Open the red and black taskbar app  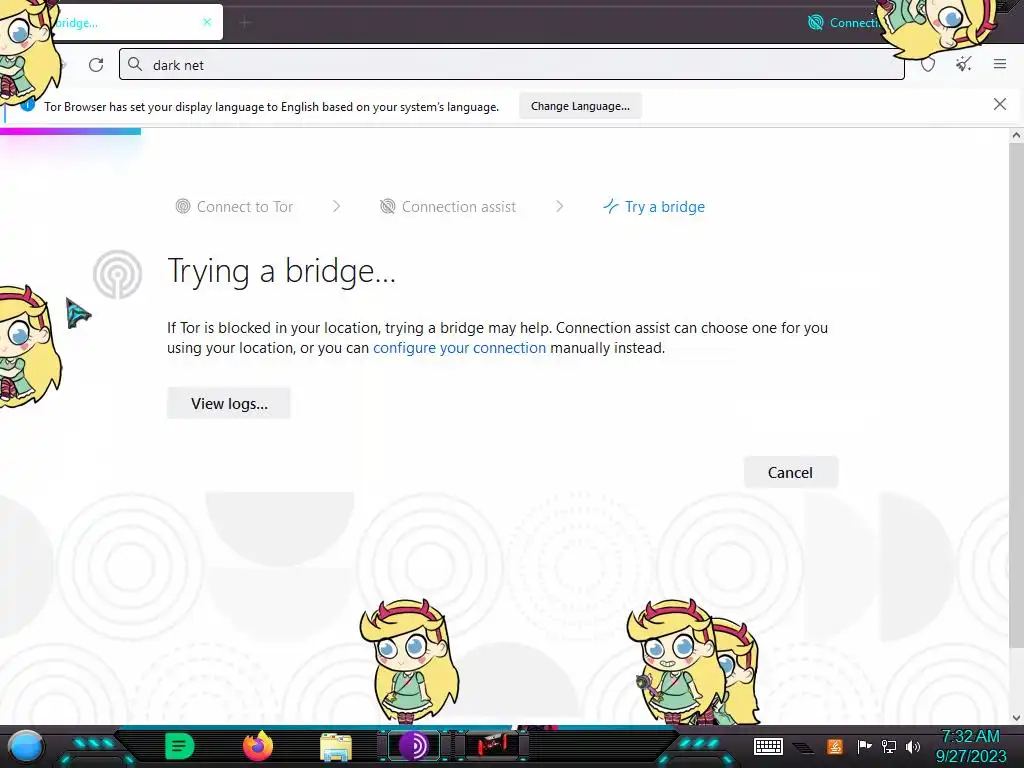492,746
